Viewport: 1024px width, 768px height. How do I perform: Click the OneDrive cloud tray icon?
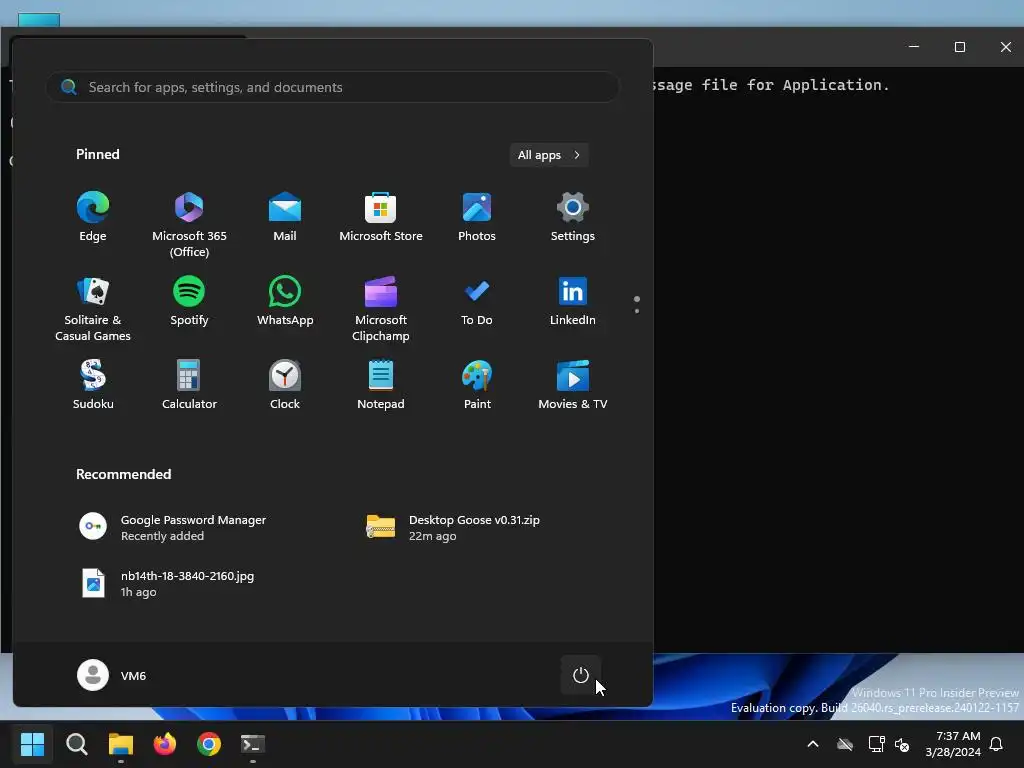[845, 744]
